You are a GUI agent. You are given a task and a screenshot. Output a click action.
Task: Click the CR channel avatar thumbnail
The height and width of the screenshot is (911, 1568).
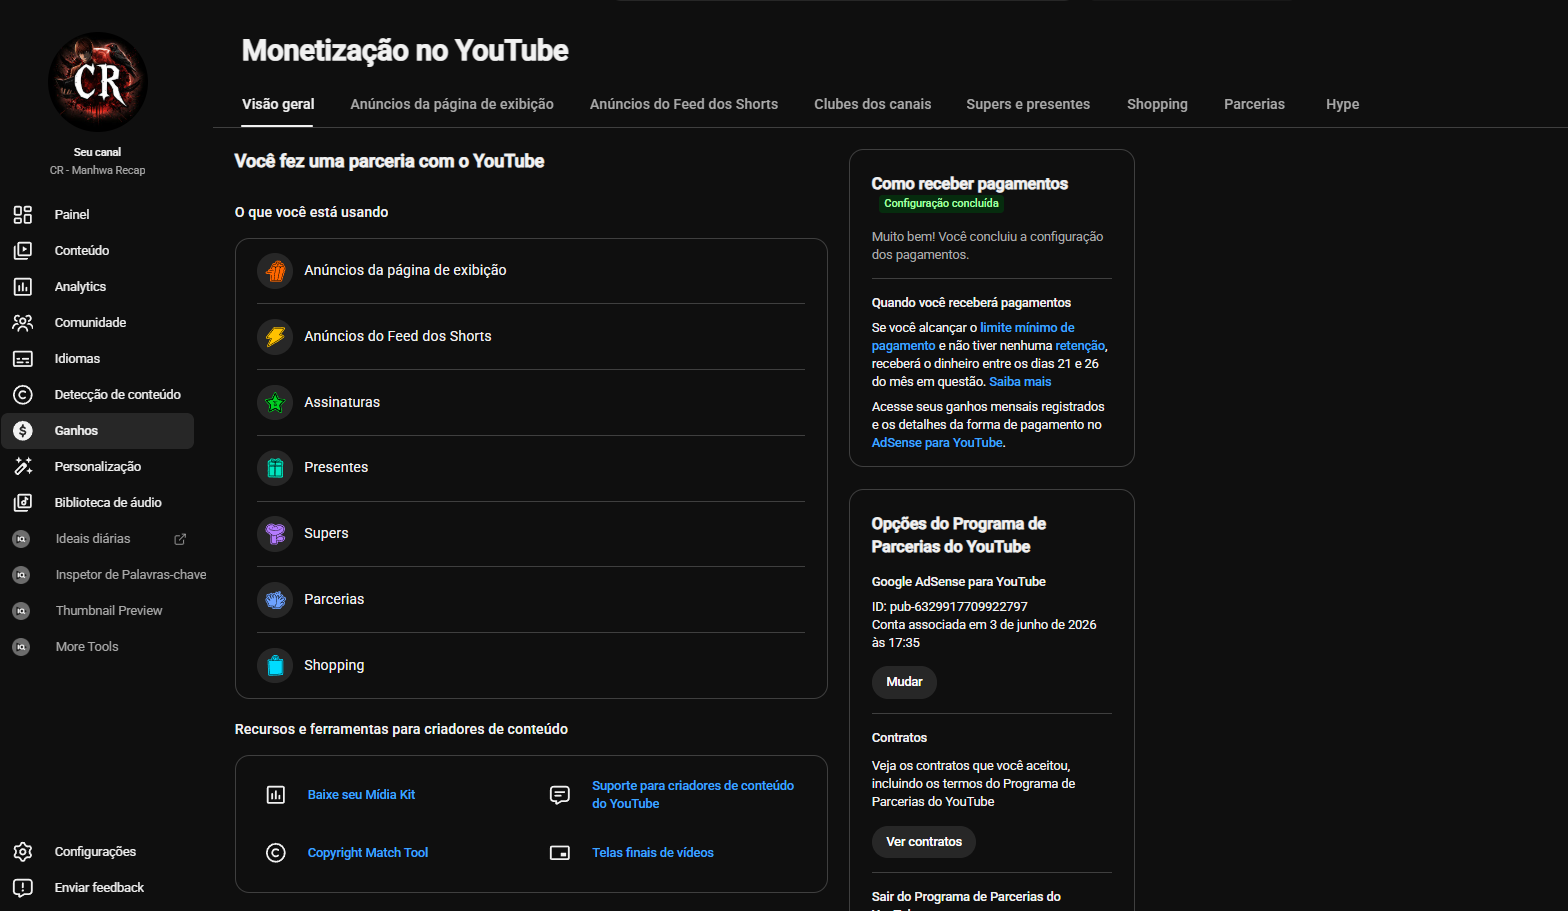[x=98, y=82]
